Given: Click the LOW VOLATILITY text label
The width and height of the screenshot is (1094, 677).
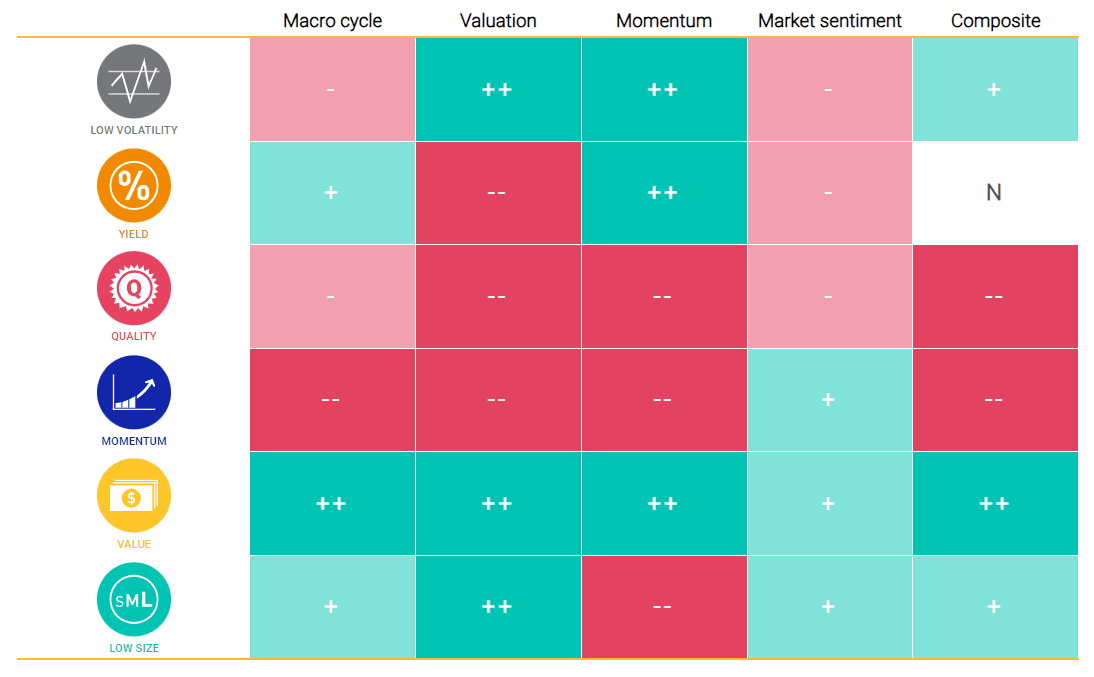Looking at the screenshot, I should (134, 130).
